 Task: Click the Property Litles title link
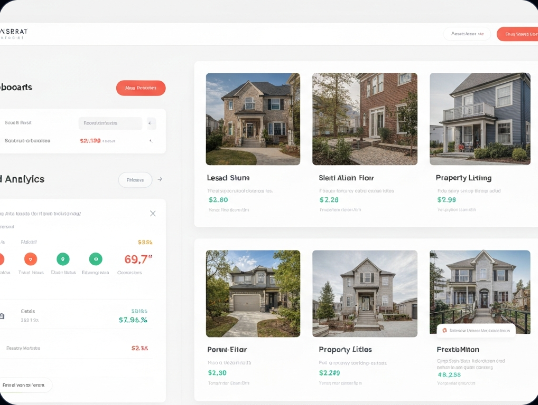click(345, 349)
